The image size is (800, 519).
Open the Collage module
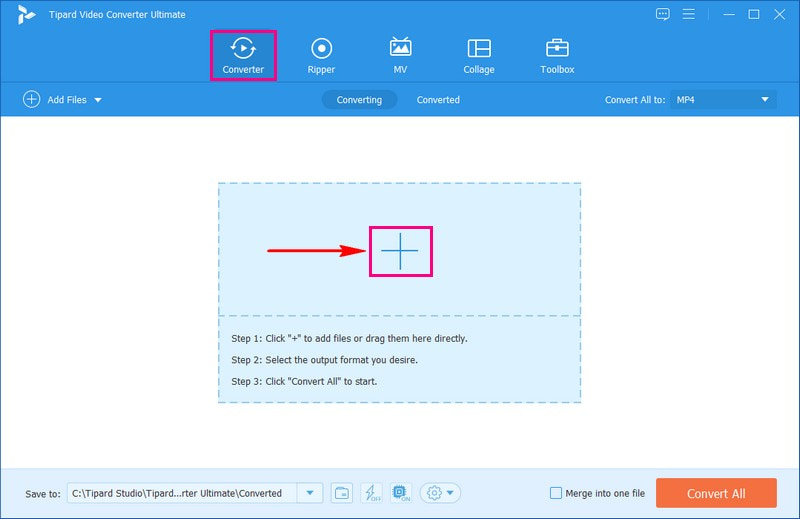click(x=479, y=55)
